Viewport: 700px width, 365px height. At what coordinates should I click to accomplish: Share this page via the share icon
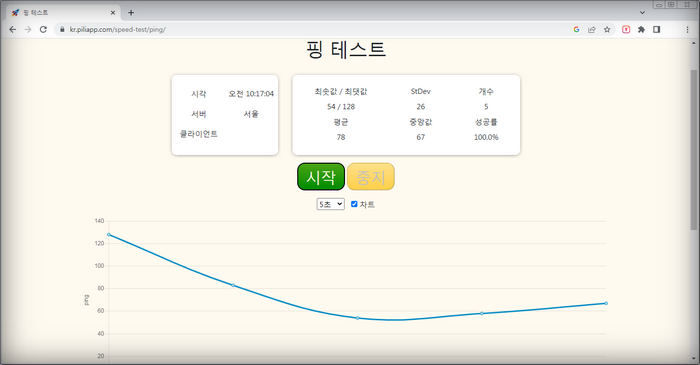click(592, 29)
